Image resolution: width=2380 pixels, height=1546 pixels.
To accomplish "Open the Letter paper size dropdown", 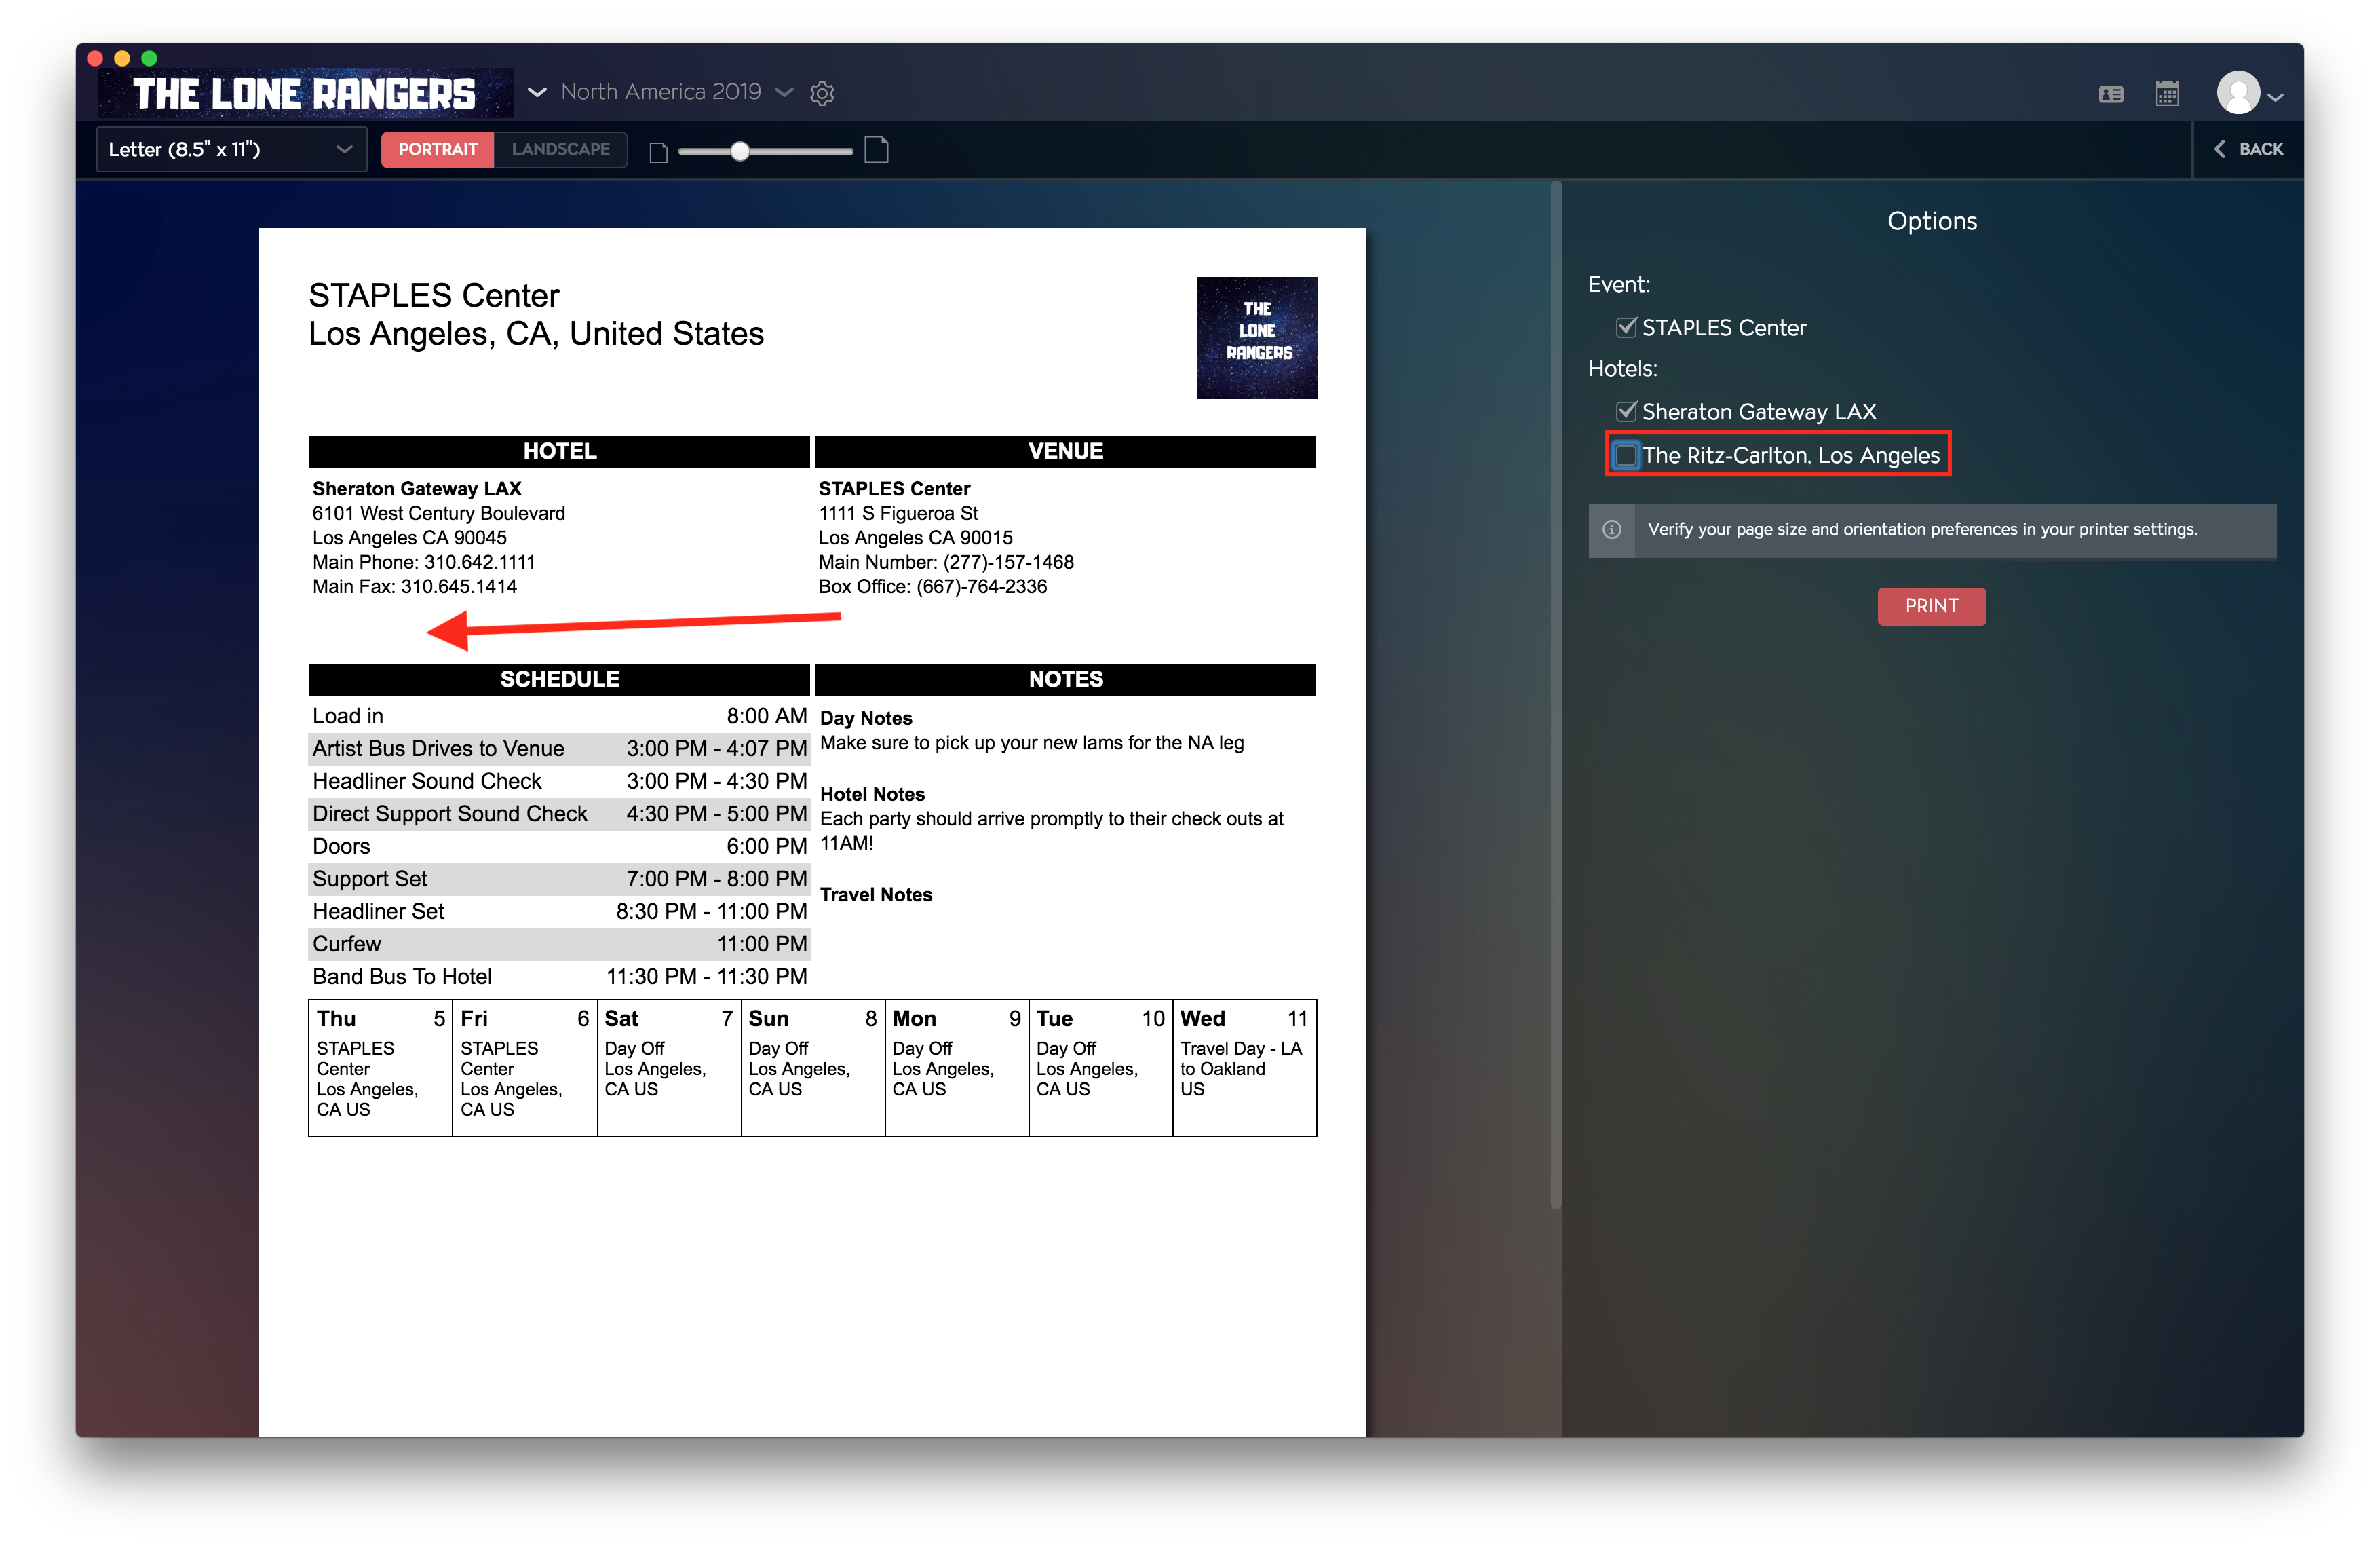I will (x=231, y=149).
